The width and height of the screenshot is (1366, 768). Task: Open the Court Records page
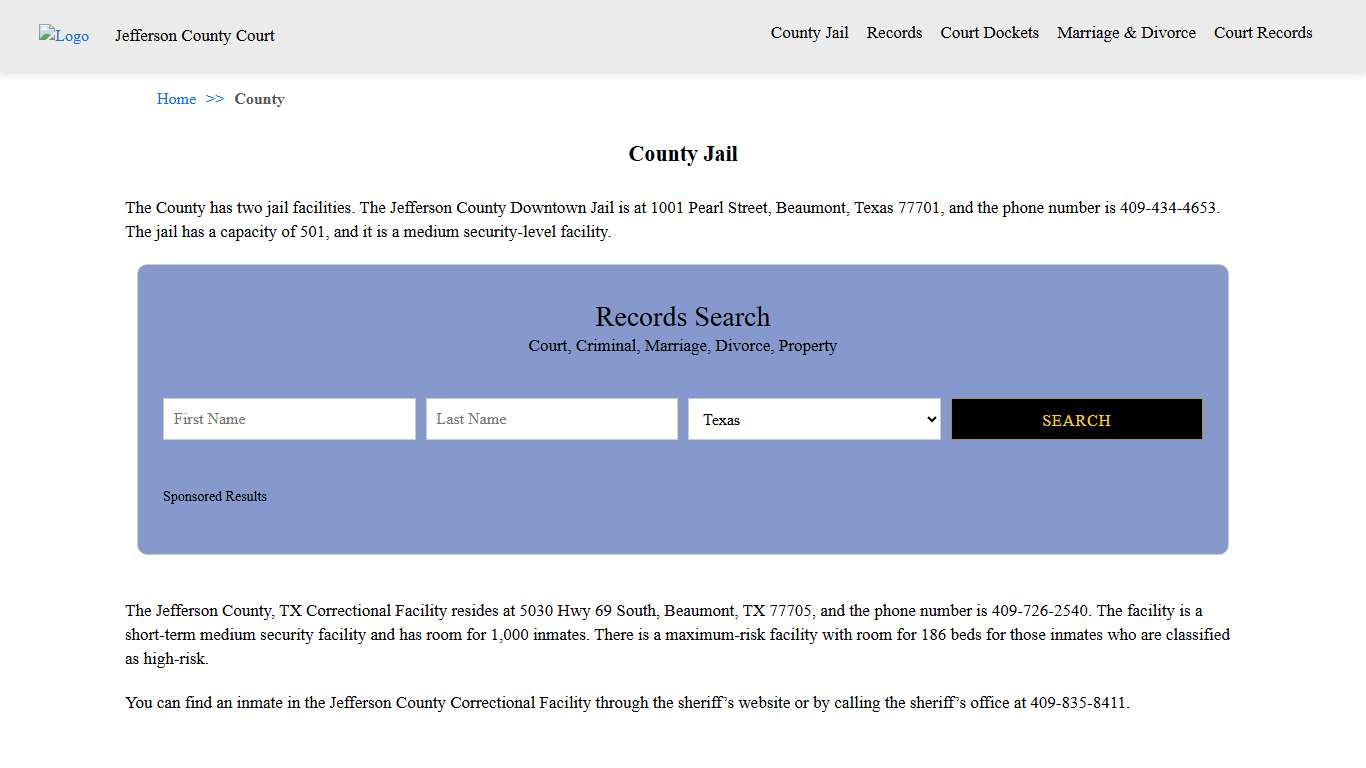(x=1262, y=32)
